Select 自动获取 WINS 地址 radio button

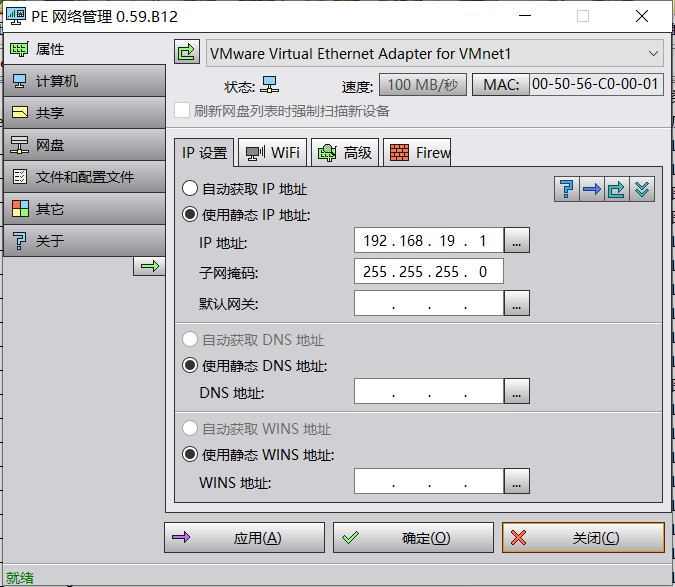(190, 428)
